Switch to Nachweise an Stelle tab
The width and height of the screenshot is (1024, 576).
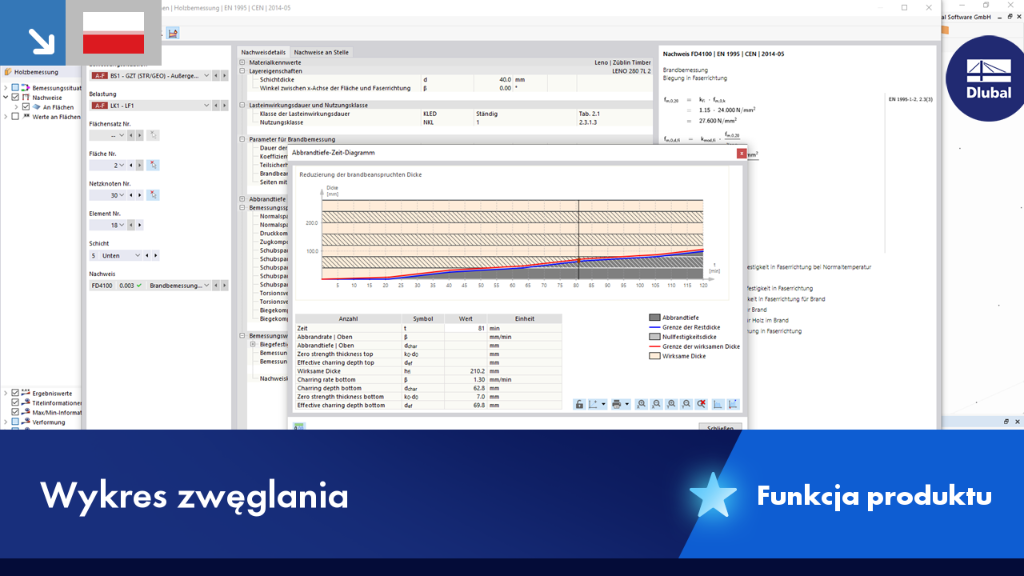point(321,52)
